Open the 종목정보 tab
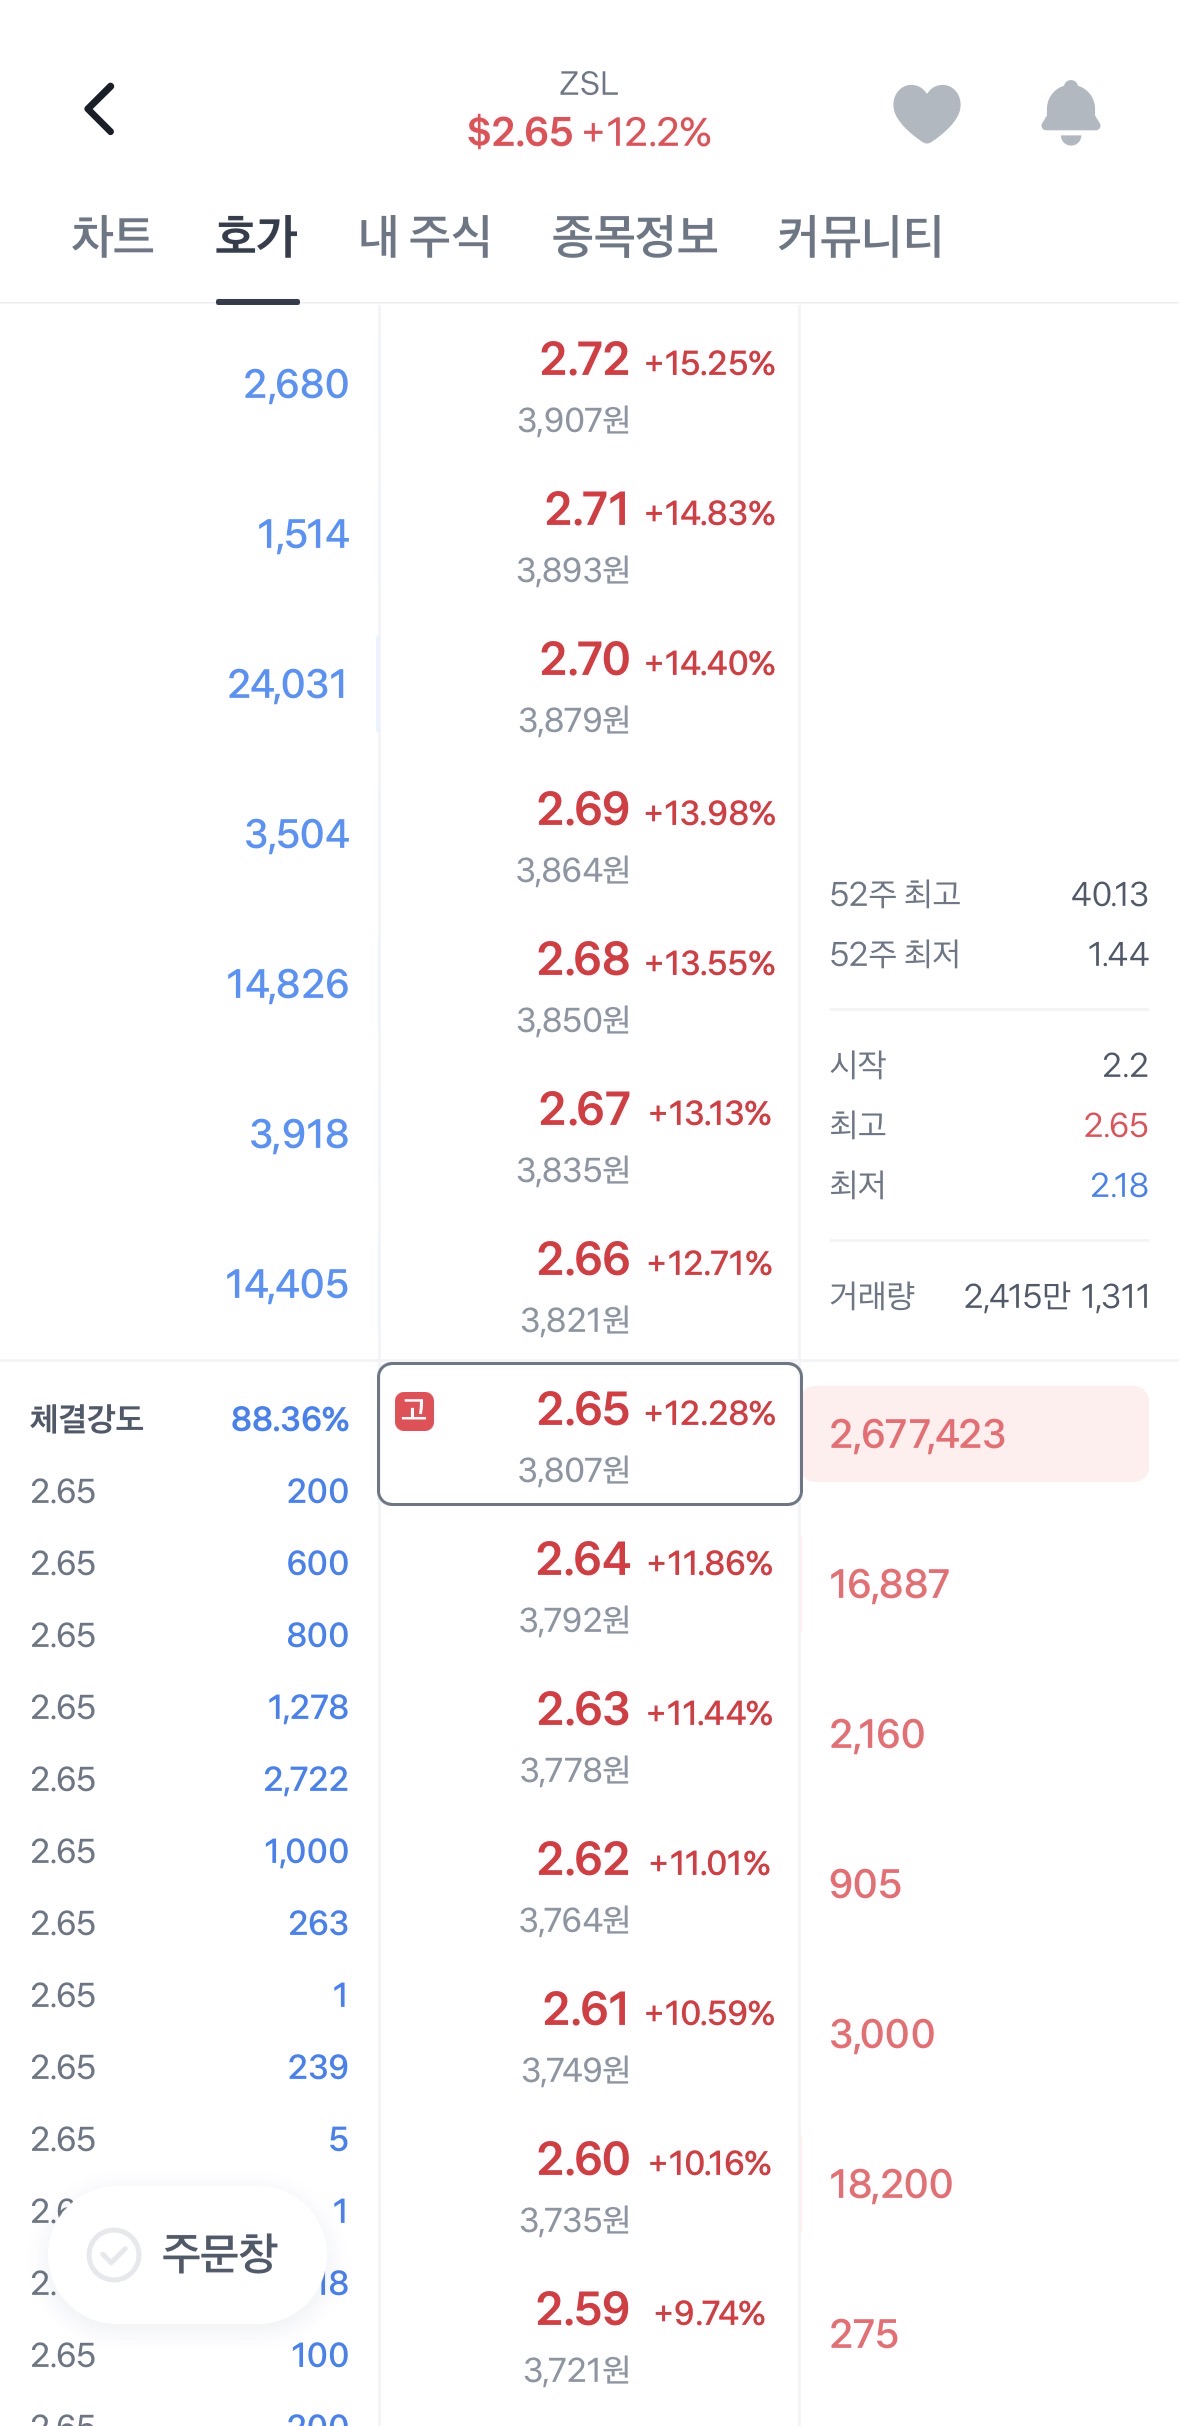The image size is (1179, 2426). 634,237
